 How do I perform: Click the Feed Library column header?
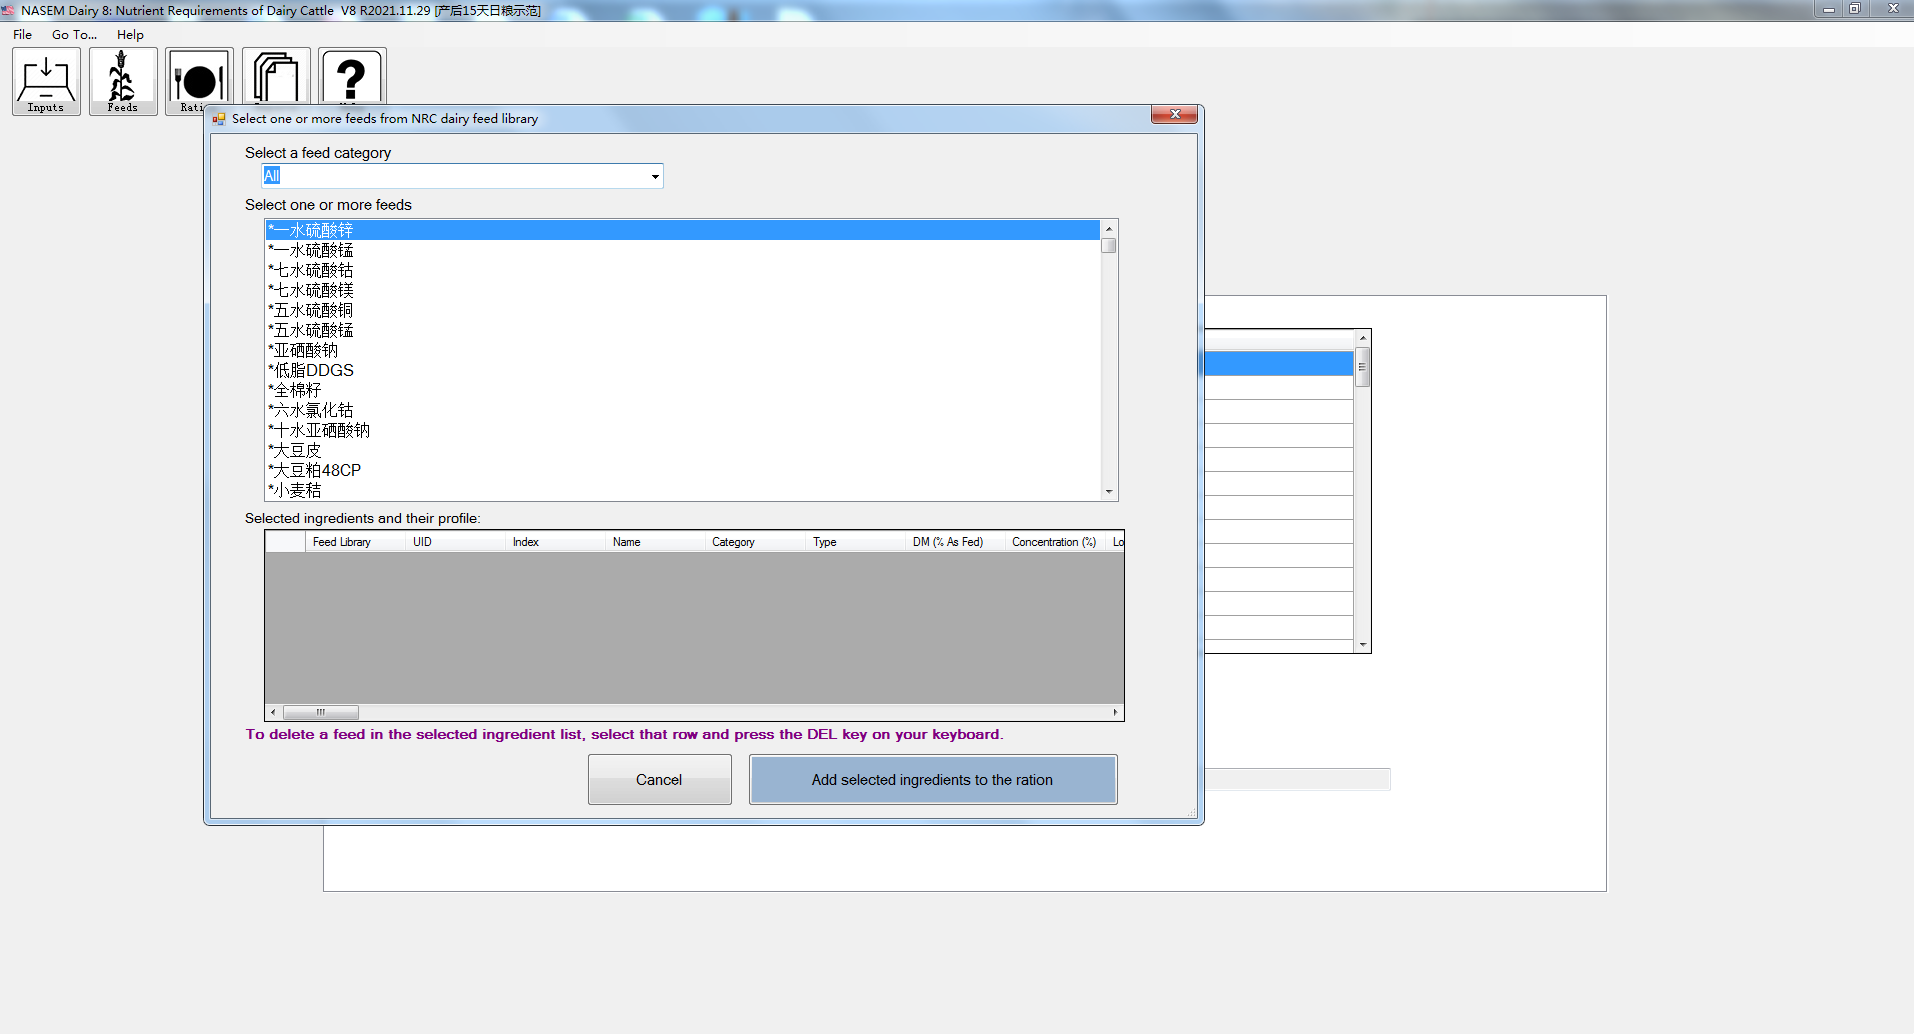coord(355,542)
